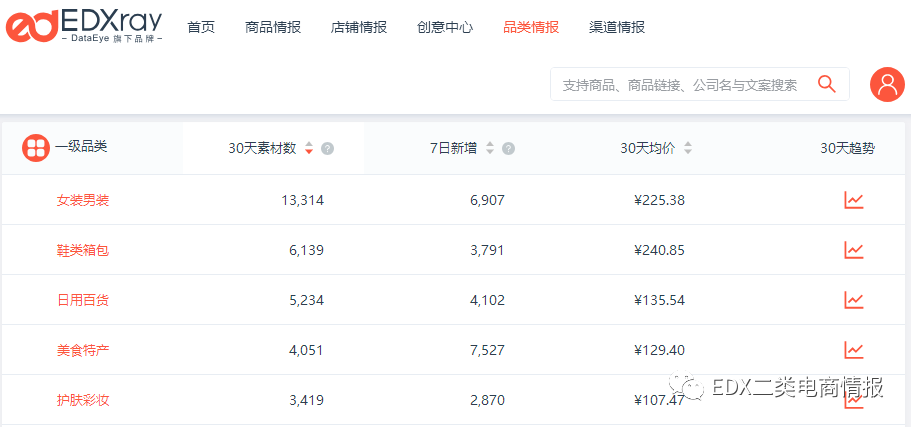Screen dimensions: 911x427
Task: Click the 一级品类 grid icon
Action: pyautogui.click(x=36, y=148)
